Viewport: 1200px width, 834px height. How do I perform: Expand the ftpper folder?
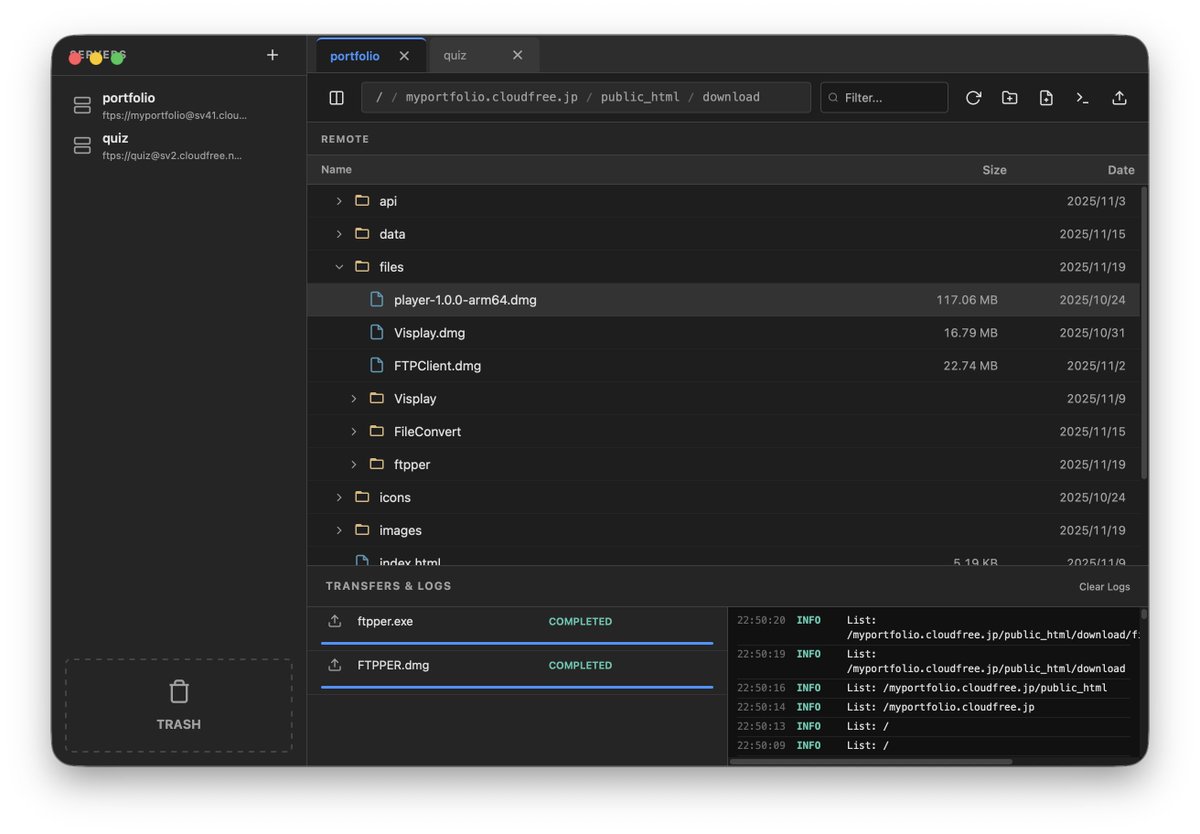coord(354,465)
